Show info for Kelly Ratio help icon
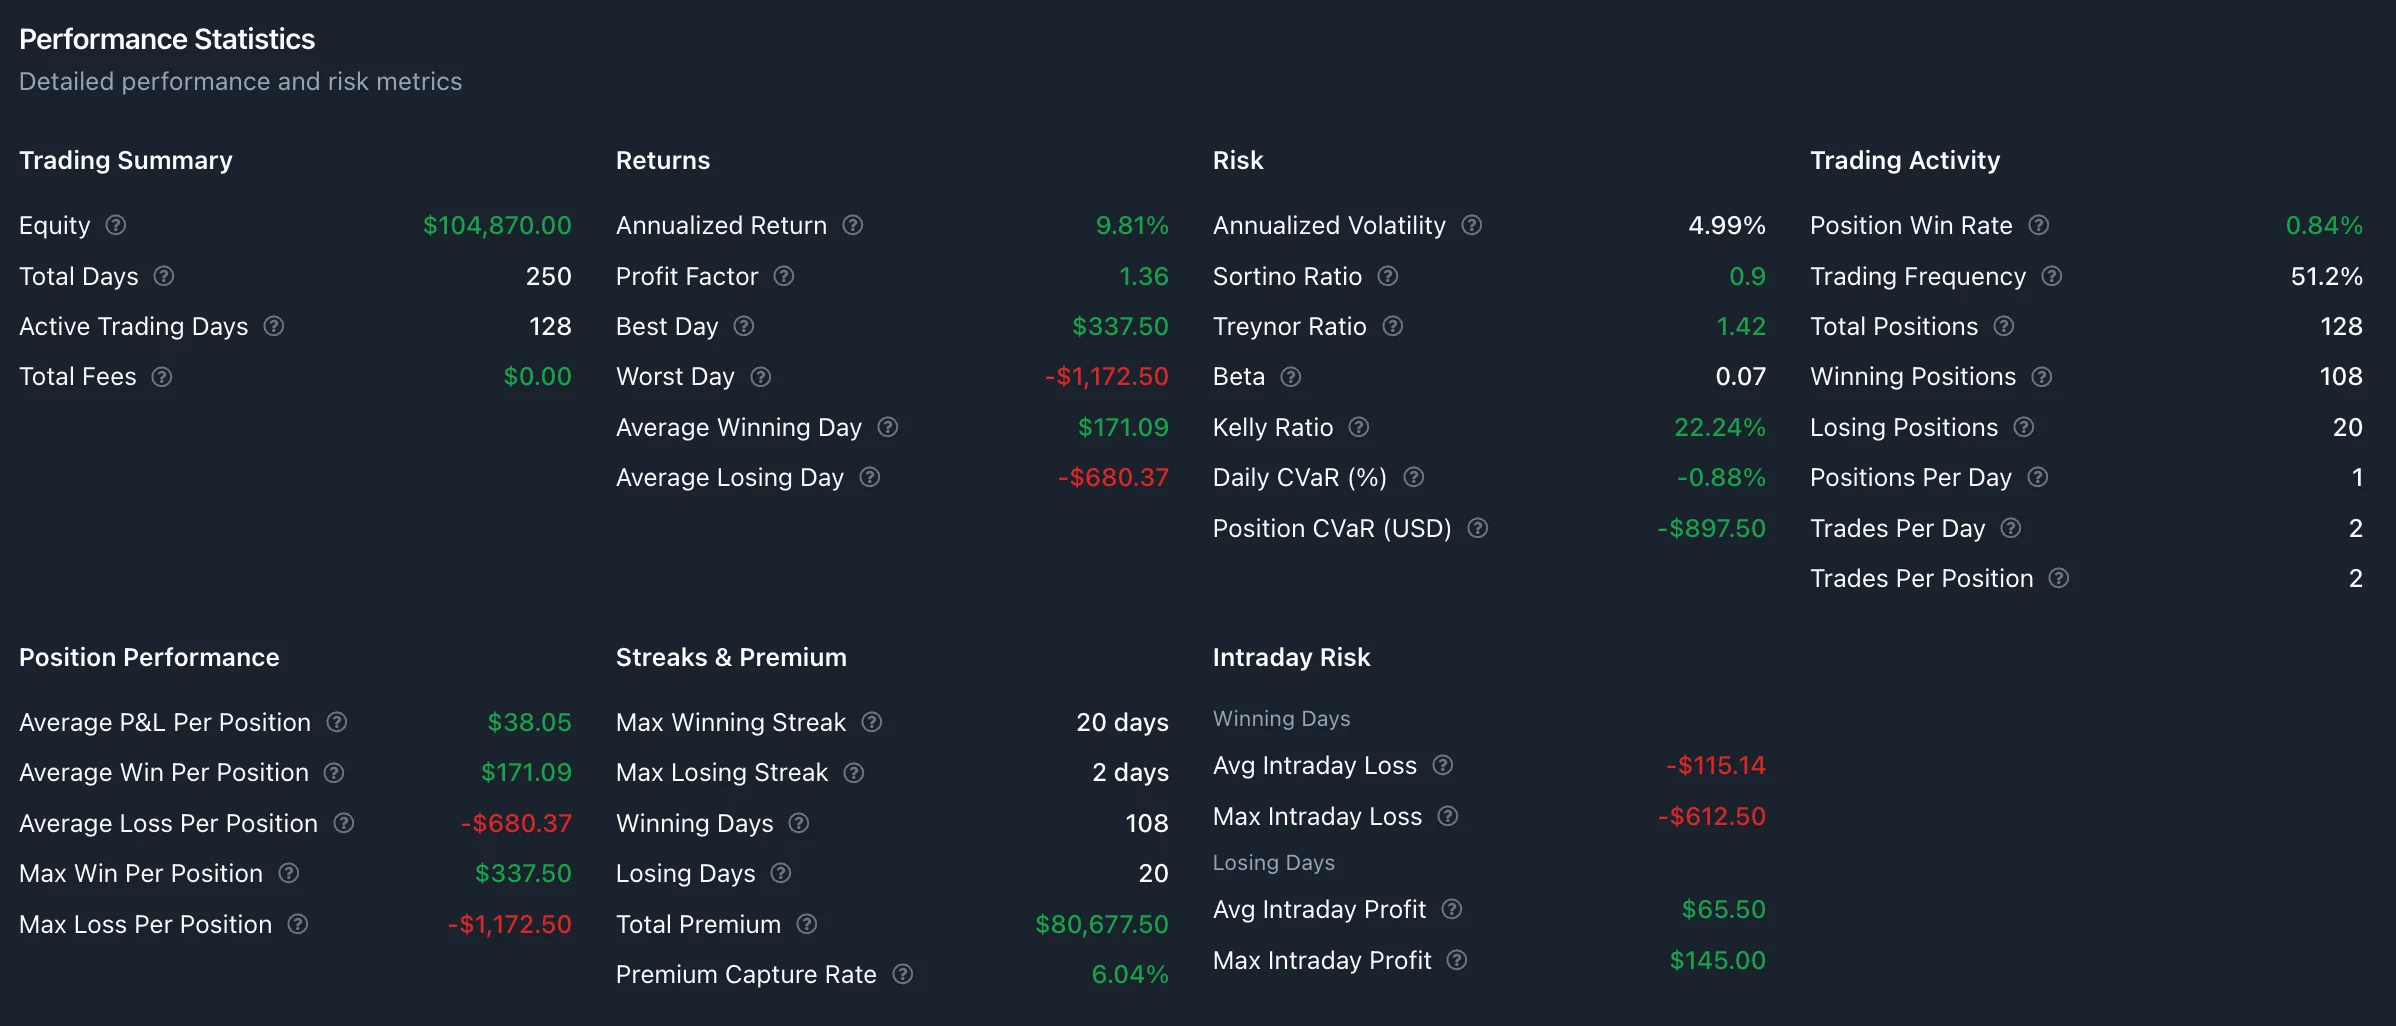 click(x=1358, y=427)
